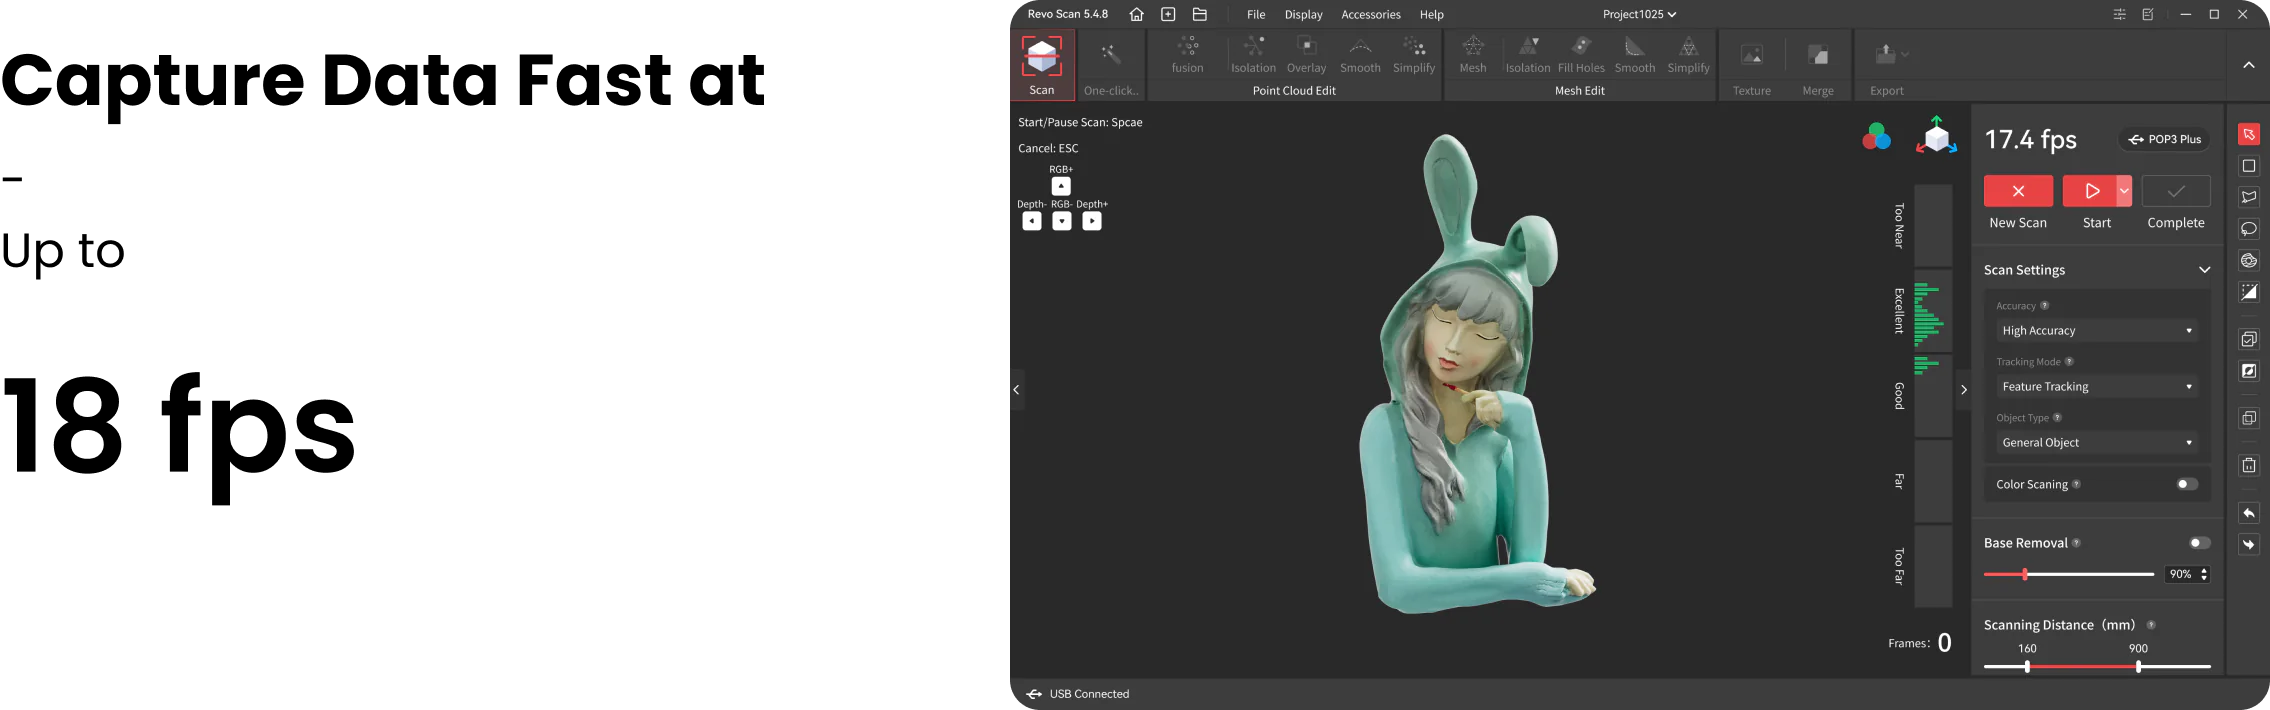2270x710 pixels.
Task: Select the lasso selection tool in sidebar
Action: tap(2249, 229)
